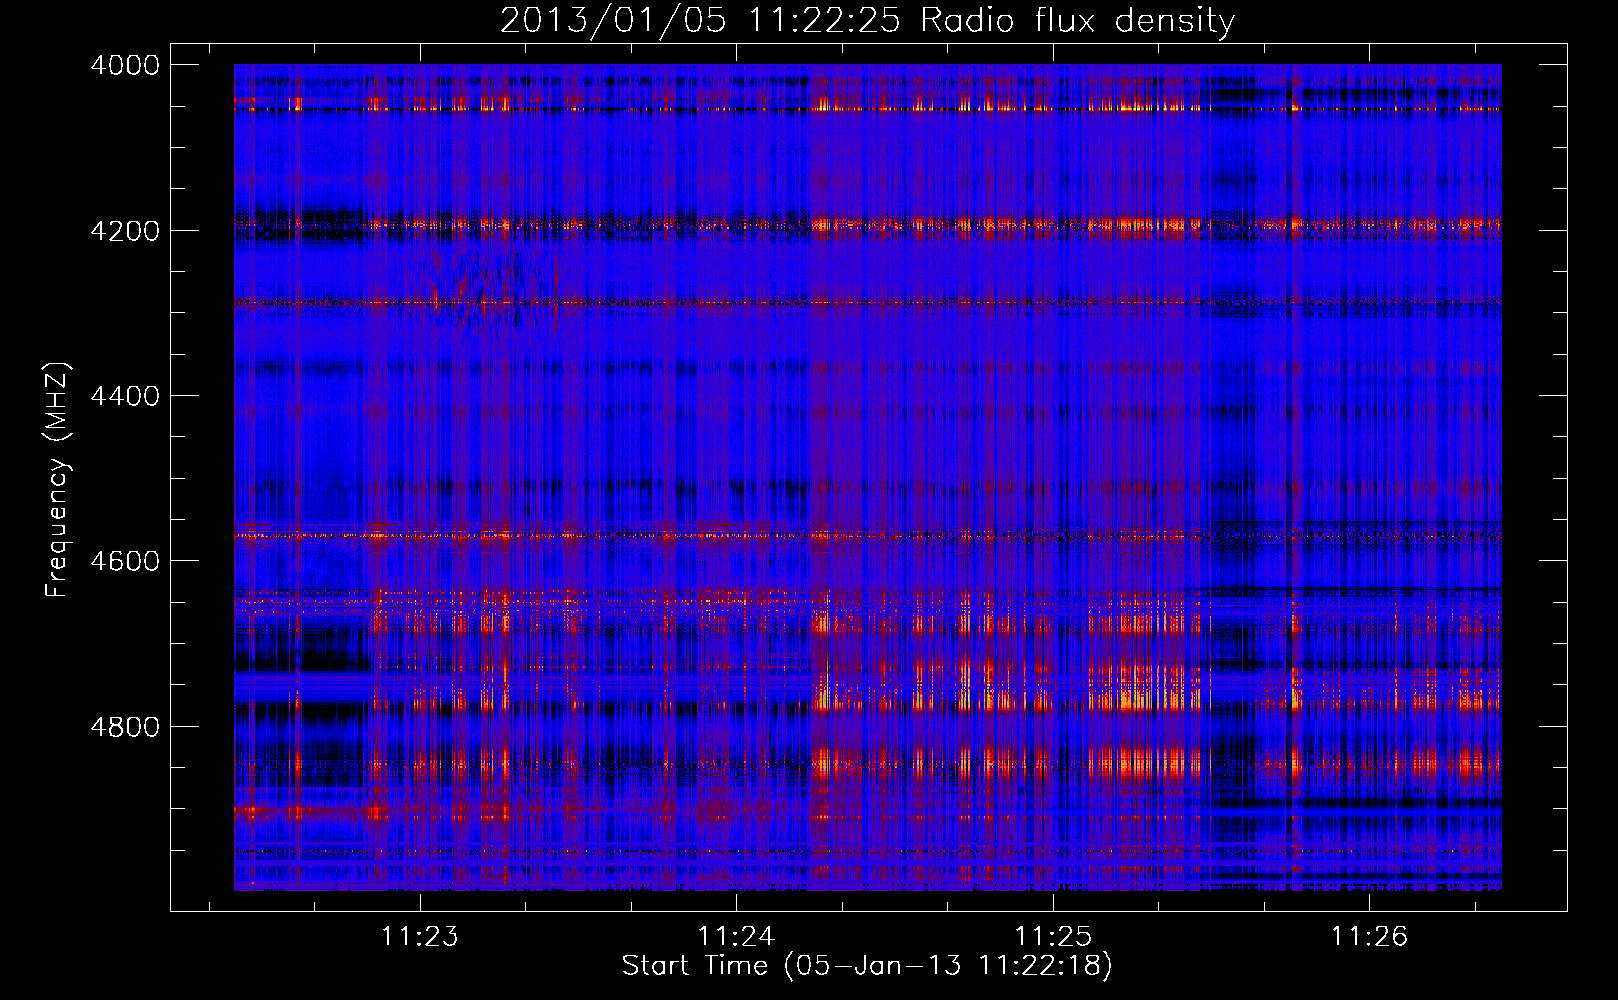
Task: Click the 'Frequency (MHZ)' axis label
Action: tap(58, 480)
